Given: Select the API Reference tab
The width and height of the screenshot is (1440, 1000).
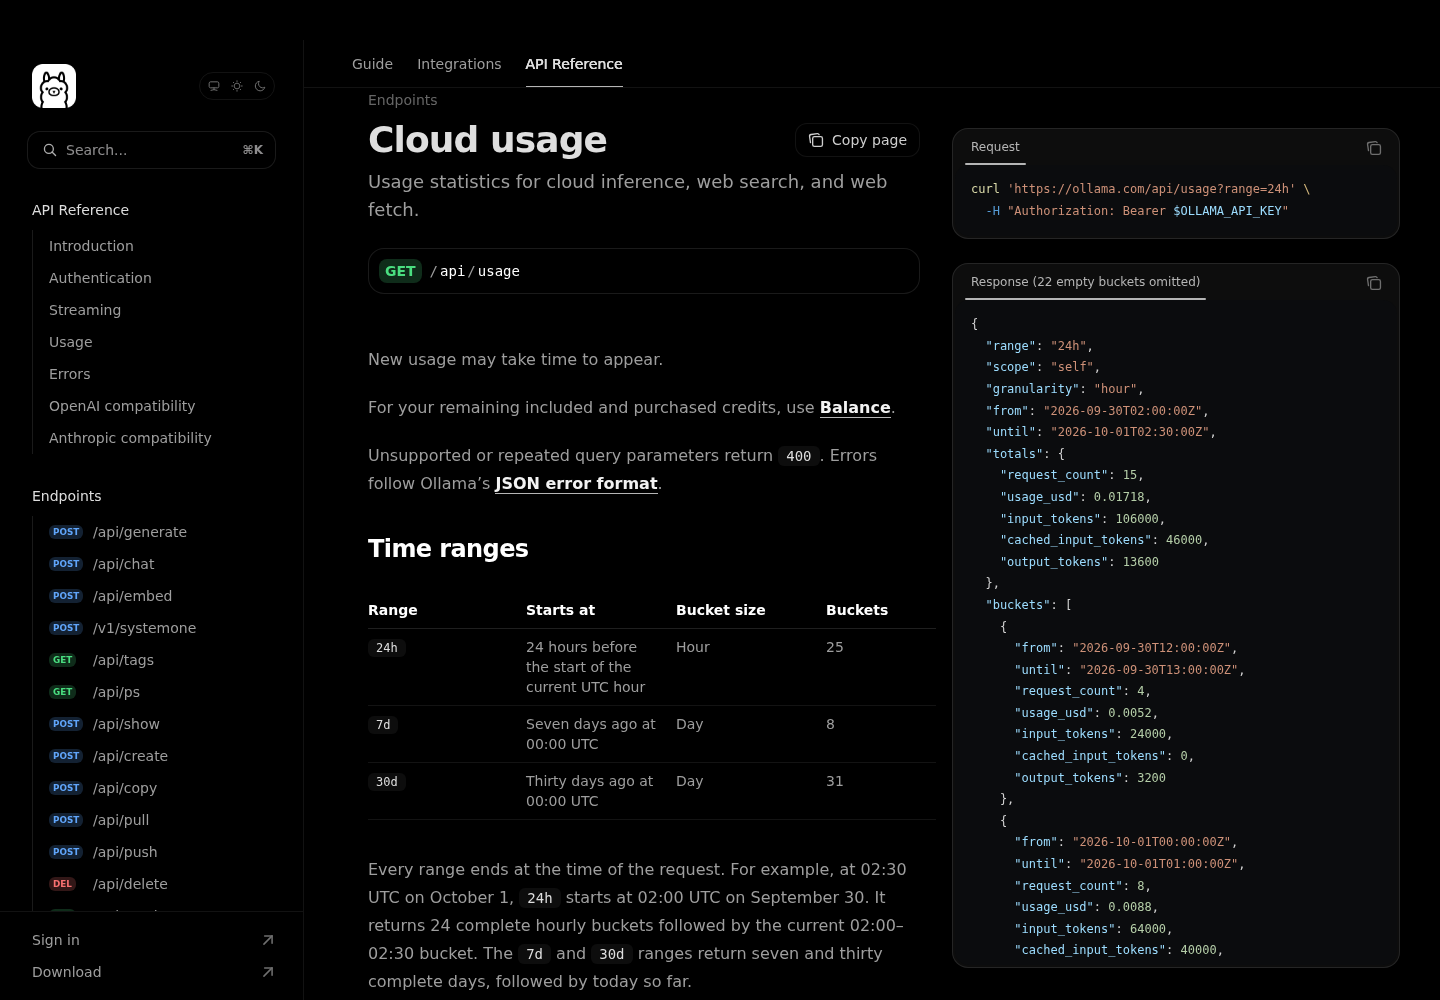Looking at the screenshot, I should (574, 64).
